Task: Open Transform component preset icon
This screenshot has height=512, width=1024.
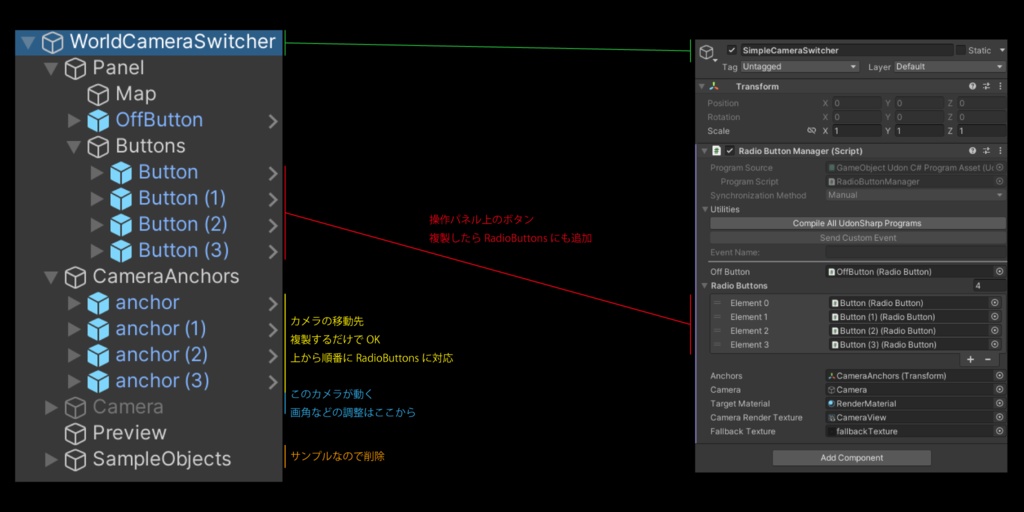Action: [986, 86]
